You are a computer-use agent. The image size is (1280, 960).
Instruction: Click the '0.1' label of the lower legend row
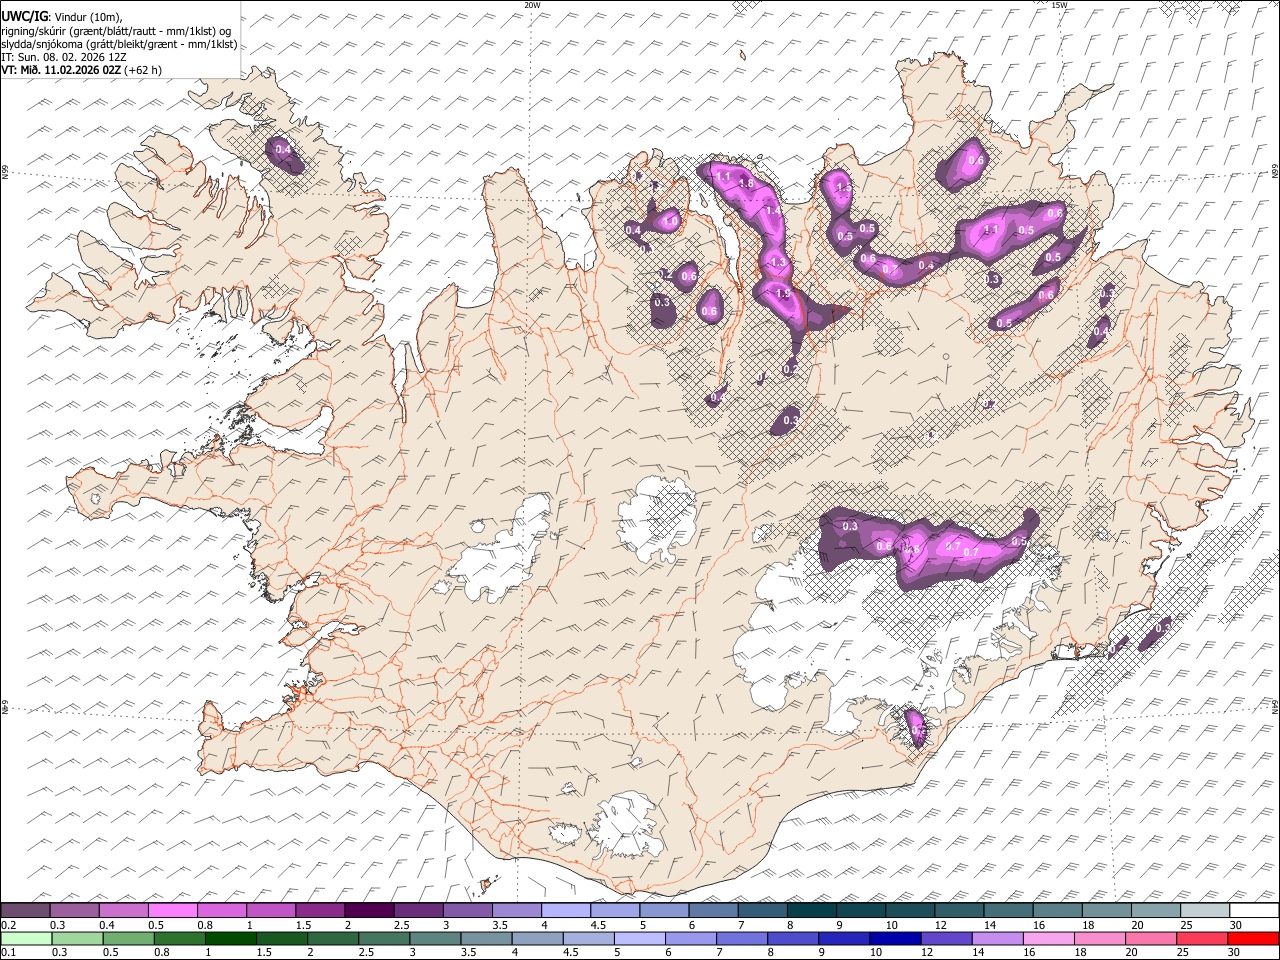click(8, 951)
